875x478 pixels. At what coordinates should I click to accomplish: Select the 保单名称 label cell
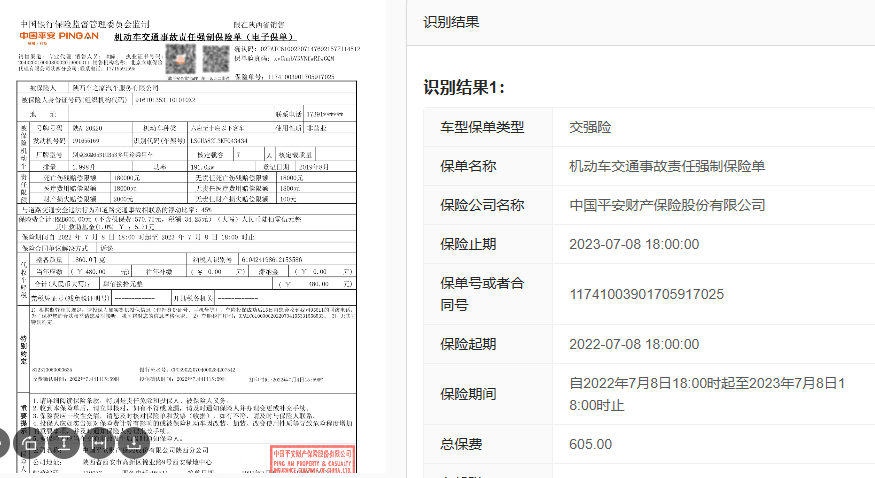(488, 166)
